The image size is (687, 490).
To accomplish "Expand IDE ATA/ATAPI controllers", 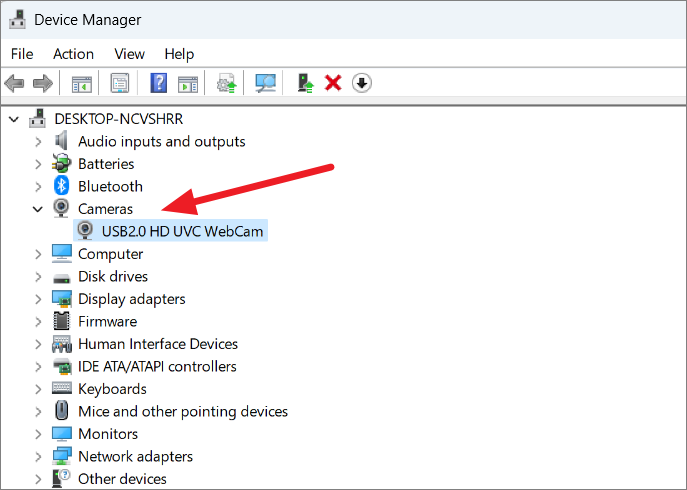I will (39, 366).
